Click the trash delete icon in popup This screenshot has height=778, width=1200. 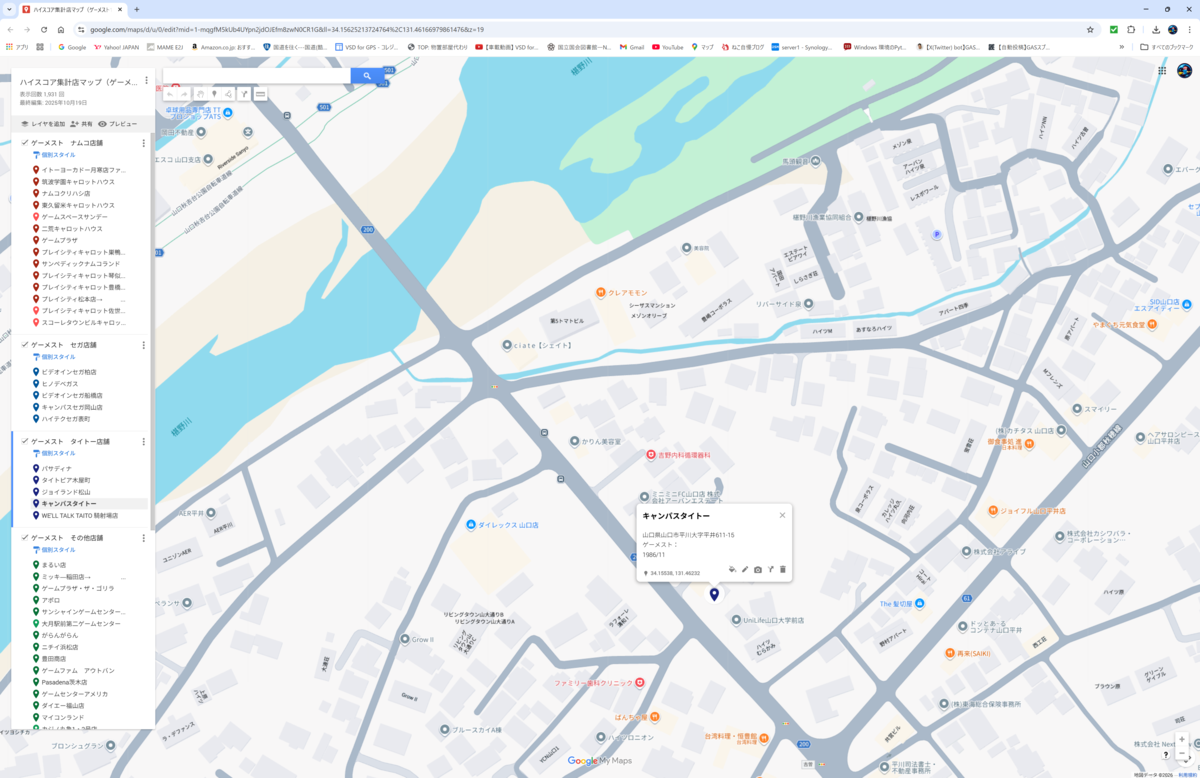coord(783,569)
